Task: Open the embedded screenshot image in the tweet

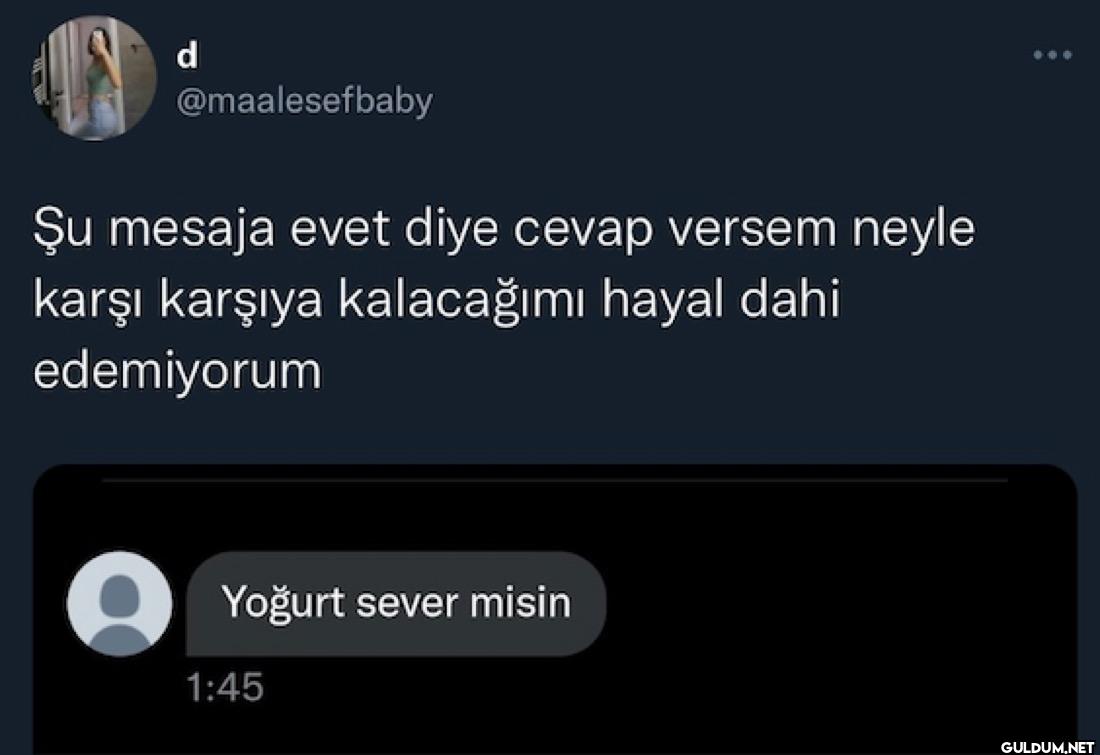Action: [555, 609]
